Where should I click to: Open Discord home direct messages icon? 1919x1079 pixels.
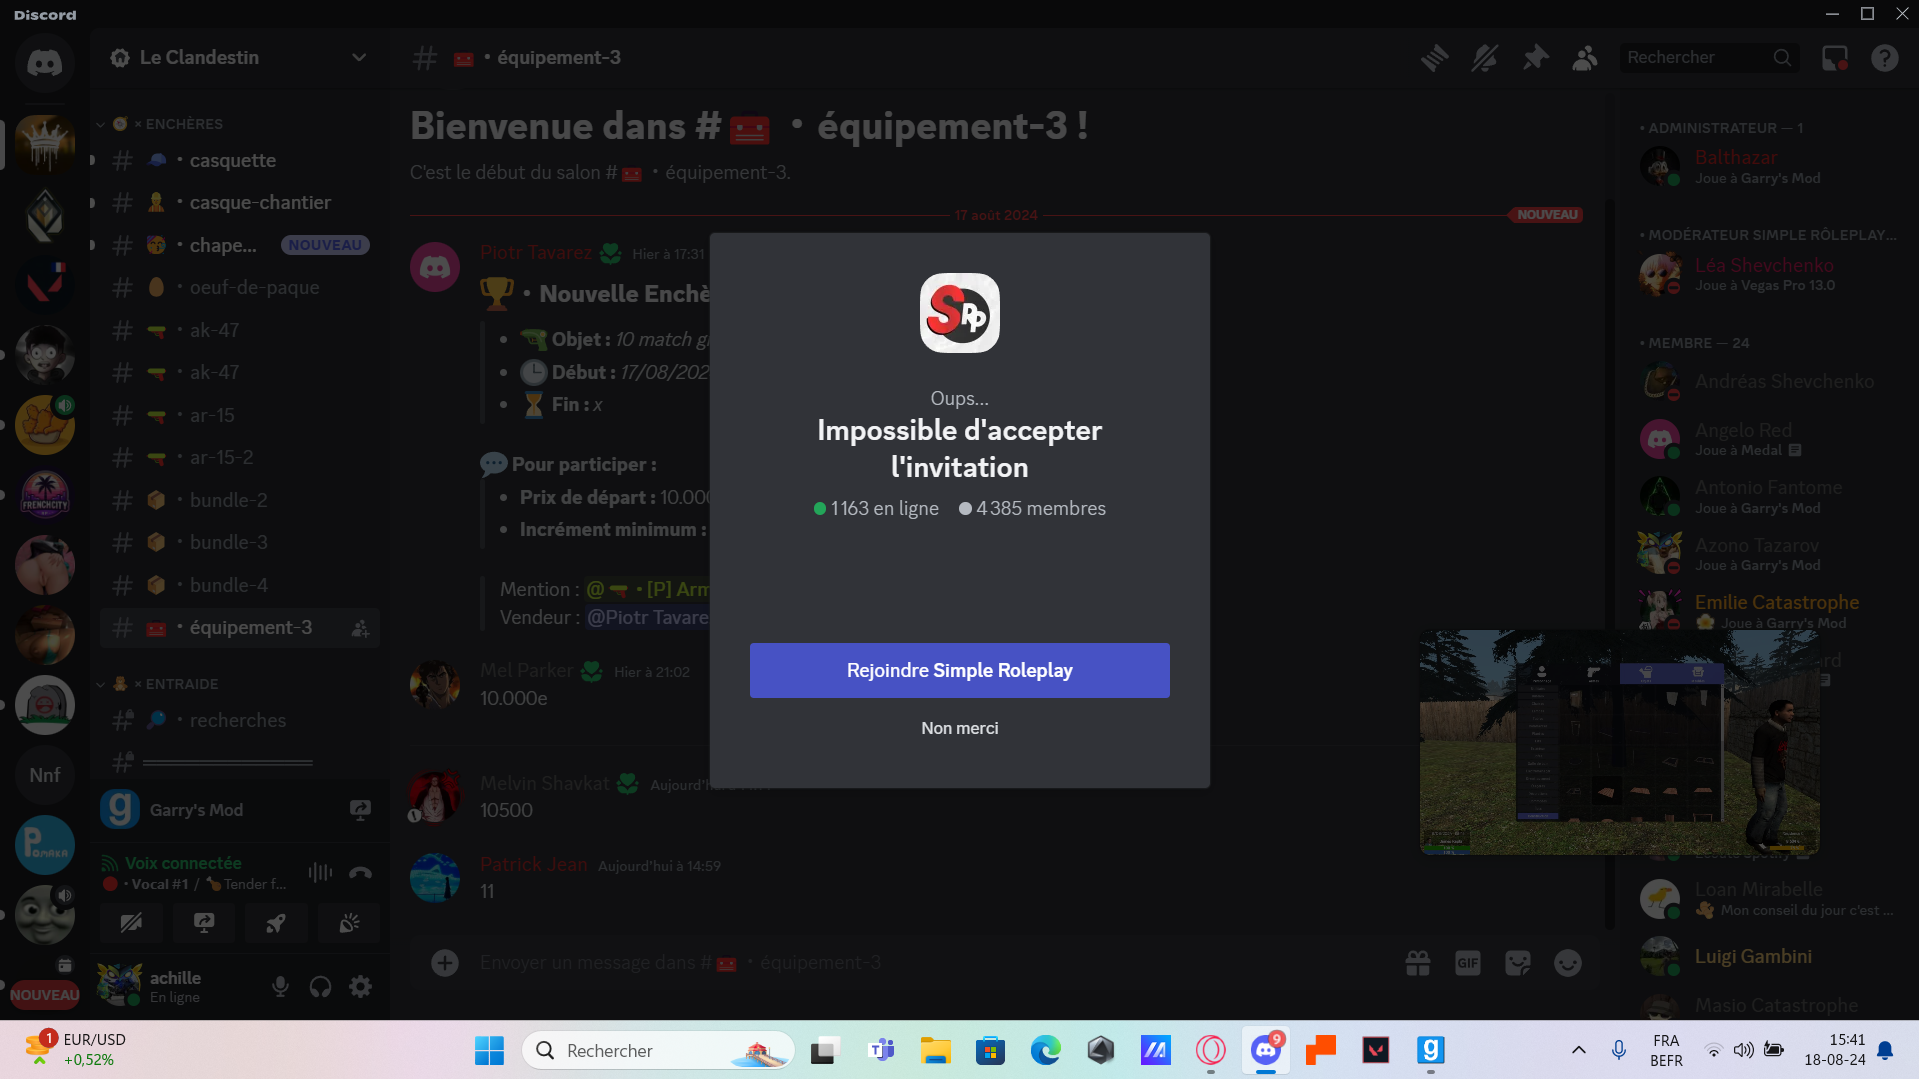coord(44,63)
